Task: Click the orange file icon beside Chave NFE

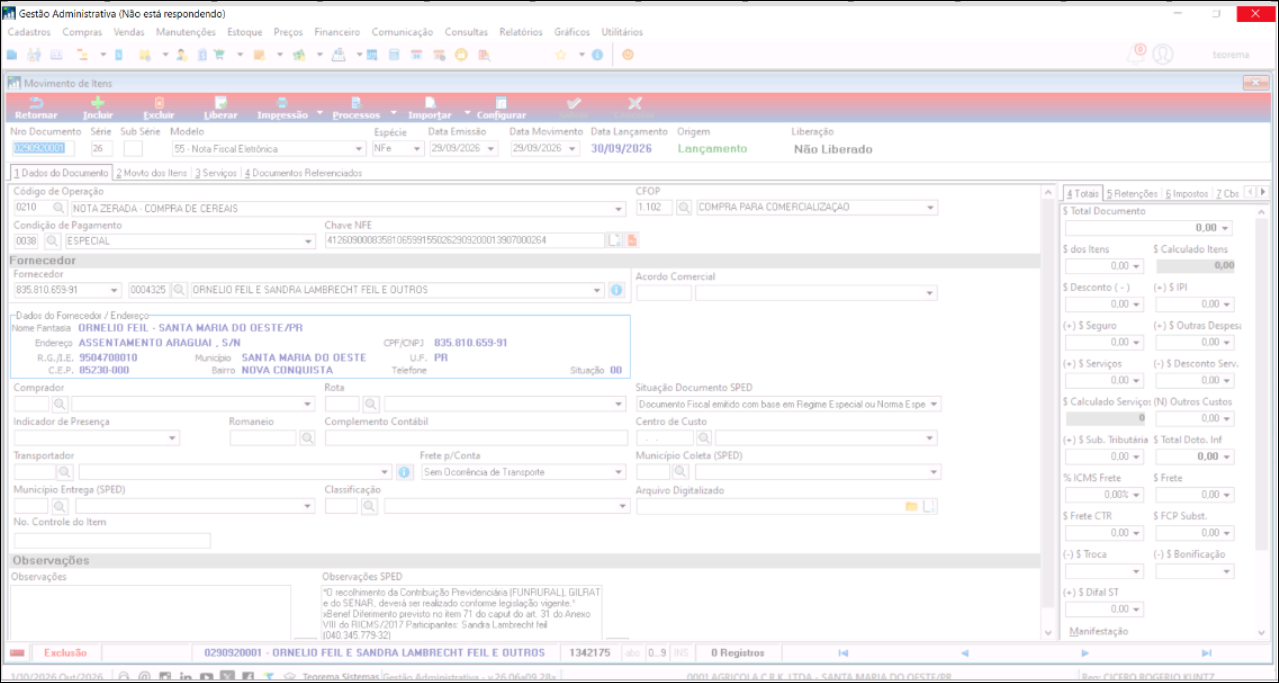Action: (x=632, y=241)
